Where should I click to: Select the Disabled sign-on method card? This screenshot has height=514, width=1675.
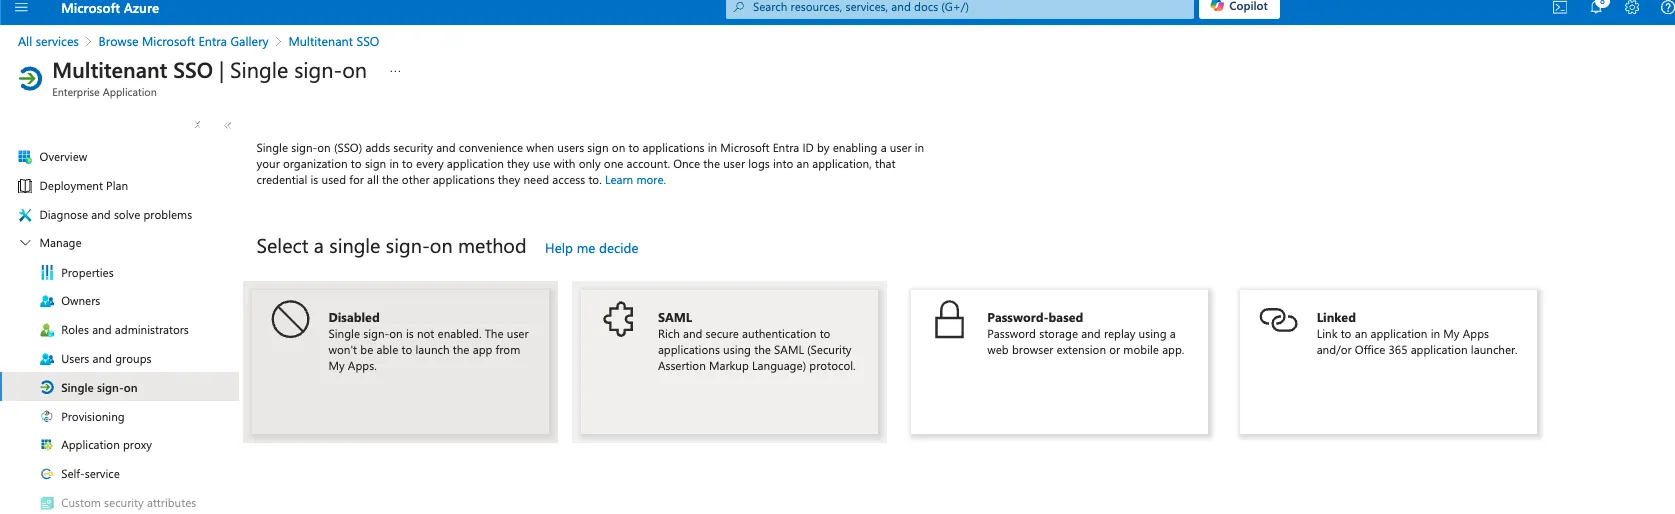click(400, 362)
